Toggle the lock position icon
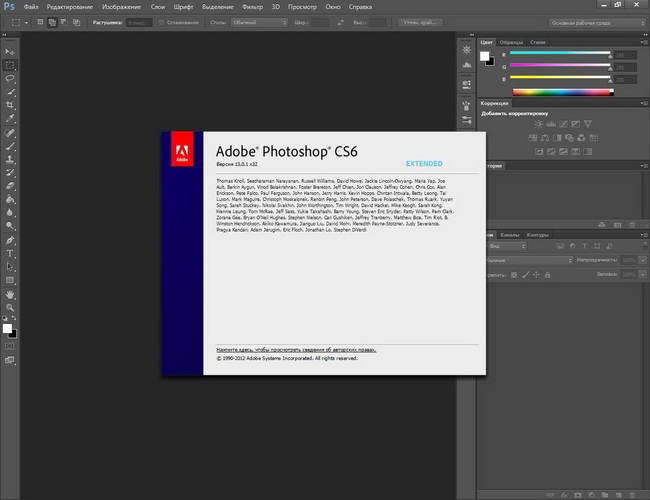This screenshot has height=500, width=650. (536, 275)
